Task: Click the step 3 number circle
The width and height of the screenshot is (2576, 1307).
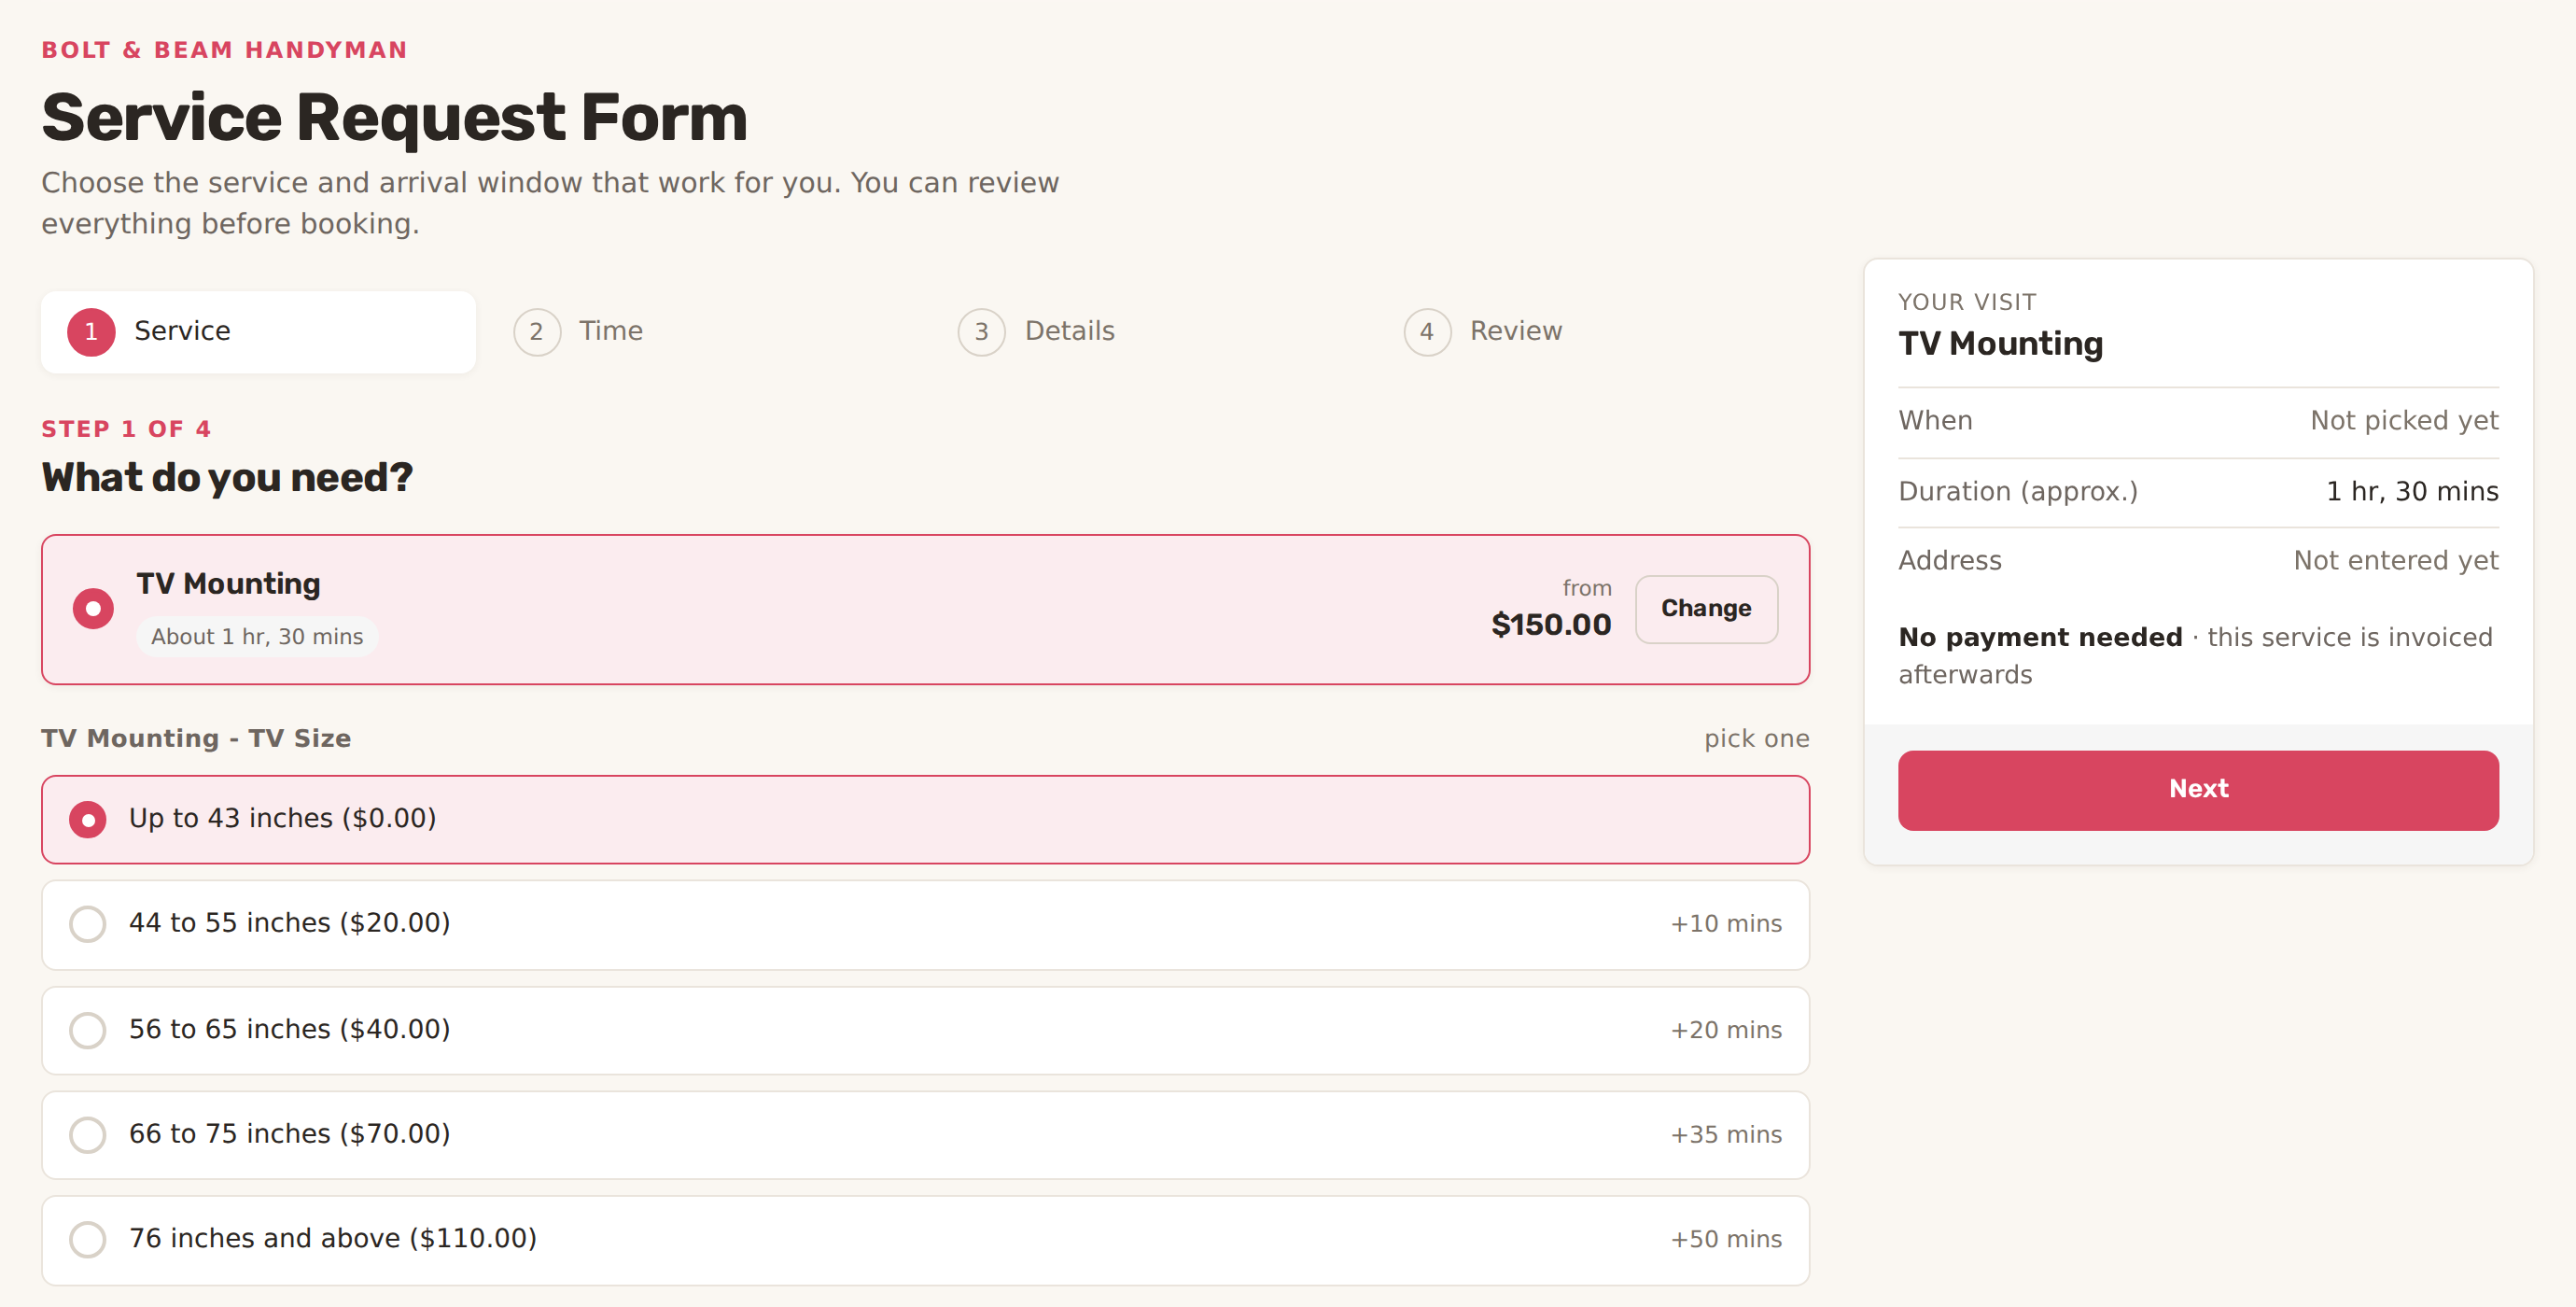Action: click(x=982, y=332)
